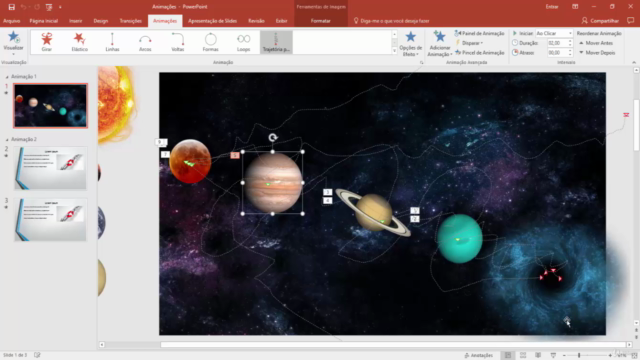Select the Trajetória personalizada path

[x=276, y=42]
